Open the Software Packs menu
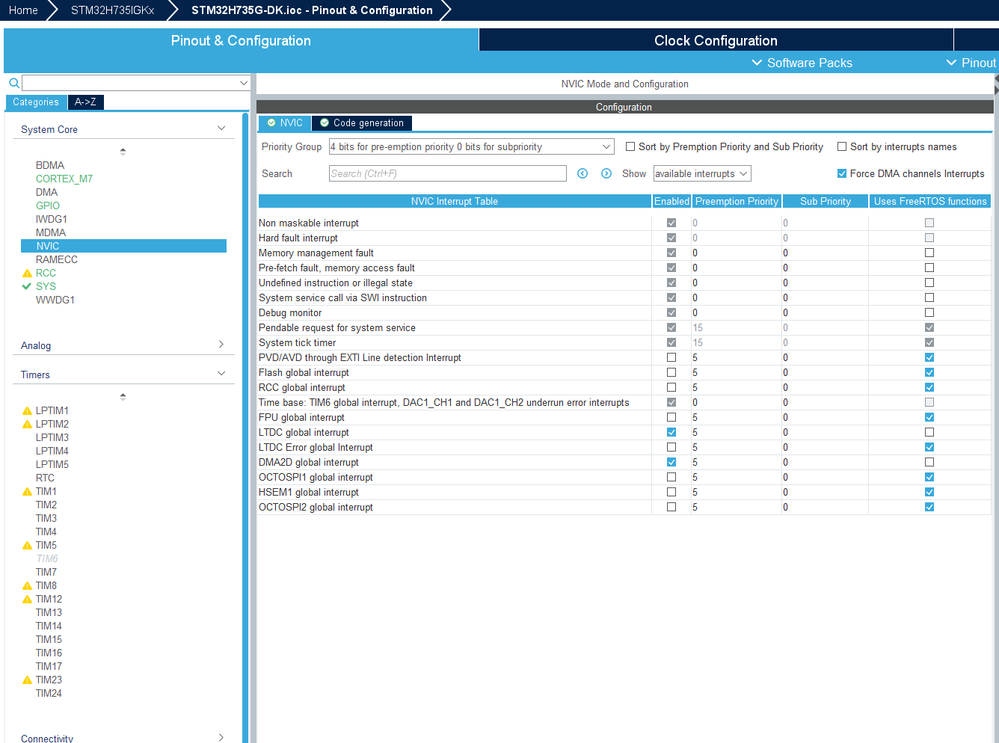 click(x=802, y=62)
